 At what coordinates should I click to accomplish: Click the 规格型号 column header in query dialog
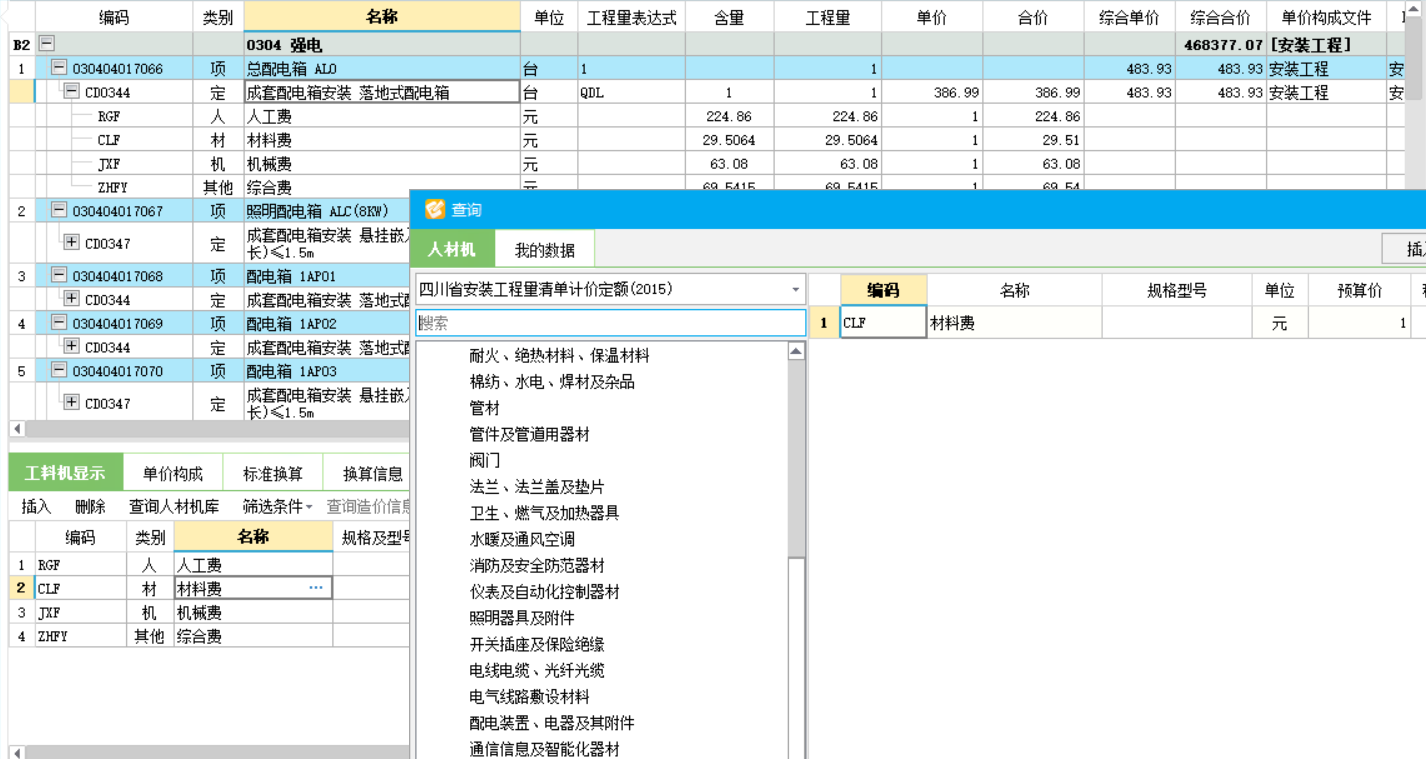pos(1177,290)
